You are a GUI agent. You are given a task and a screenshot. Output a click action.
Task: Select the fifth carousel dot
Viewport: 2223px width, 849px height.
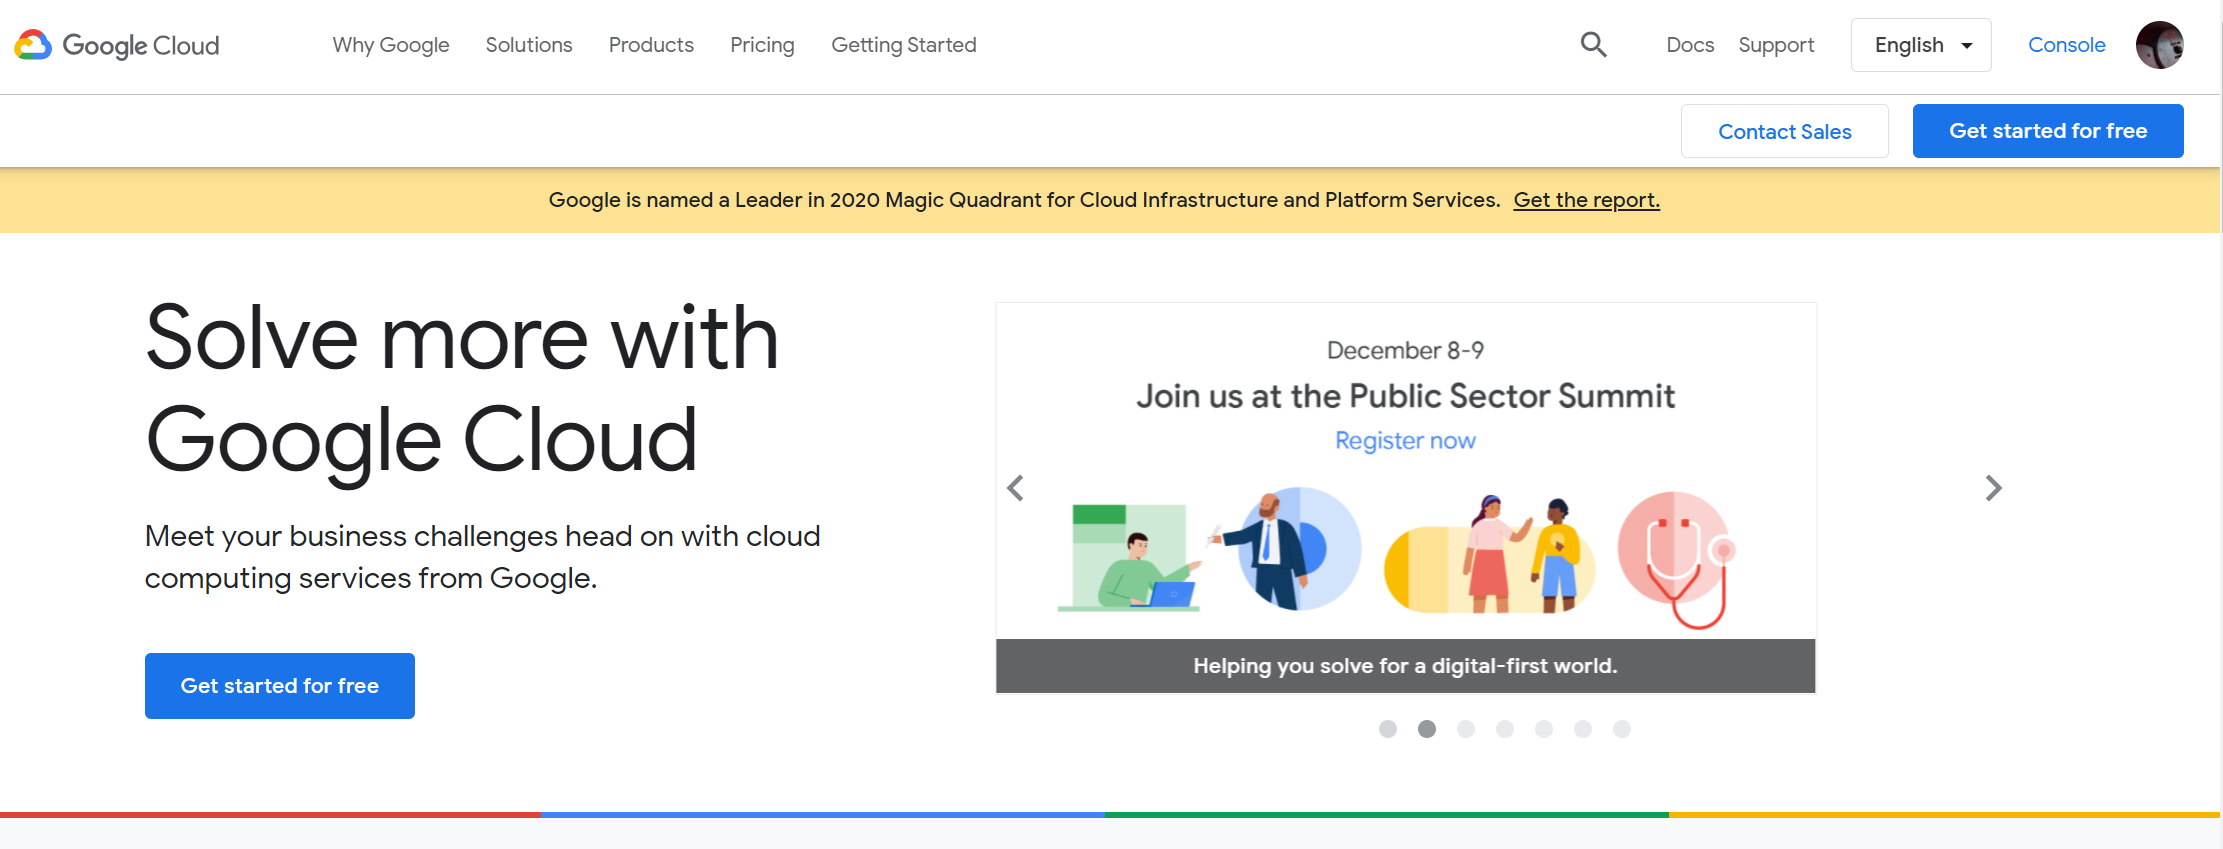pos(1544,729)
